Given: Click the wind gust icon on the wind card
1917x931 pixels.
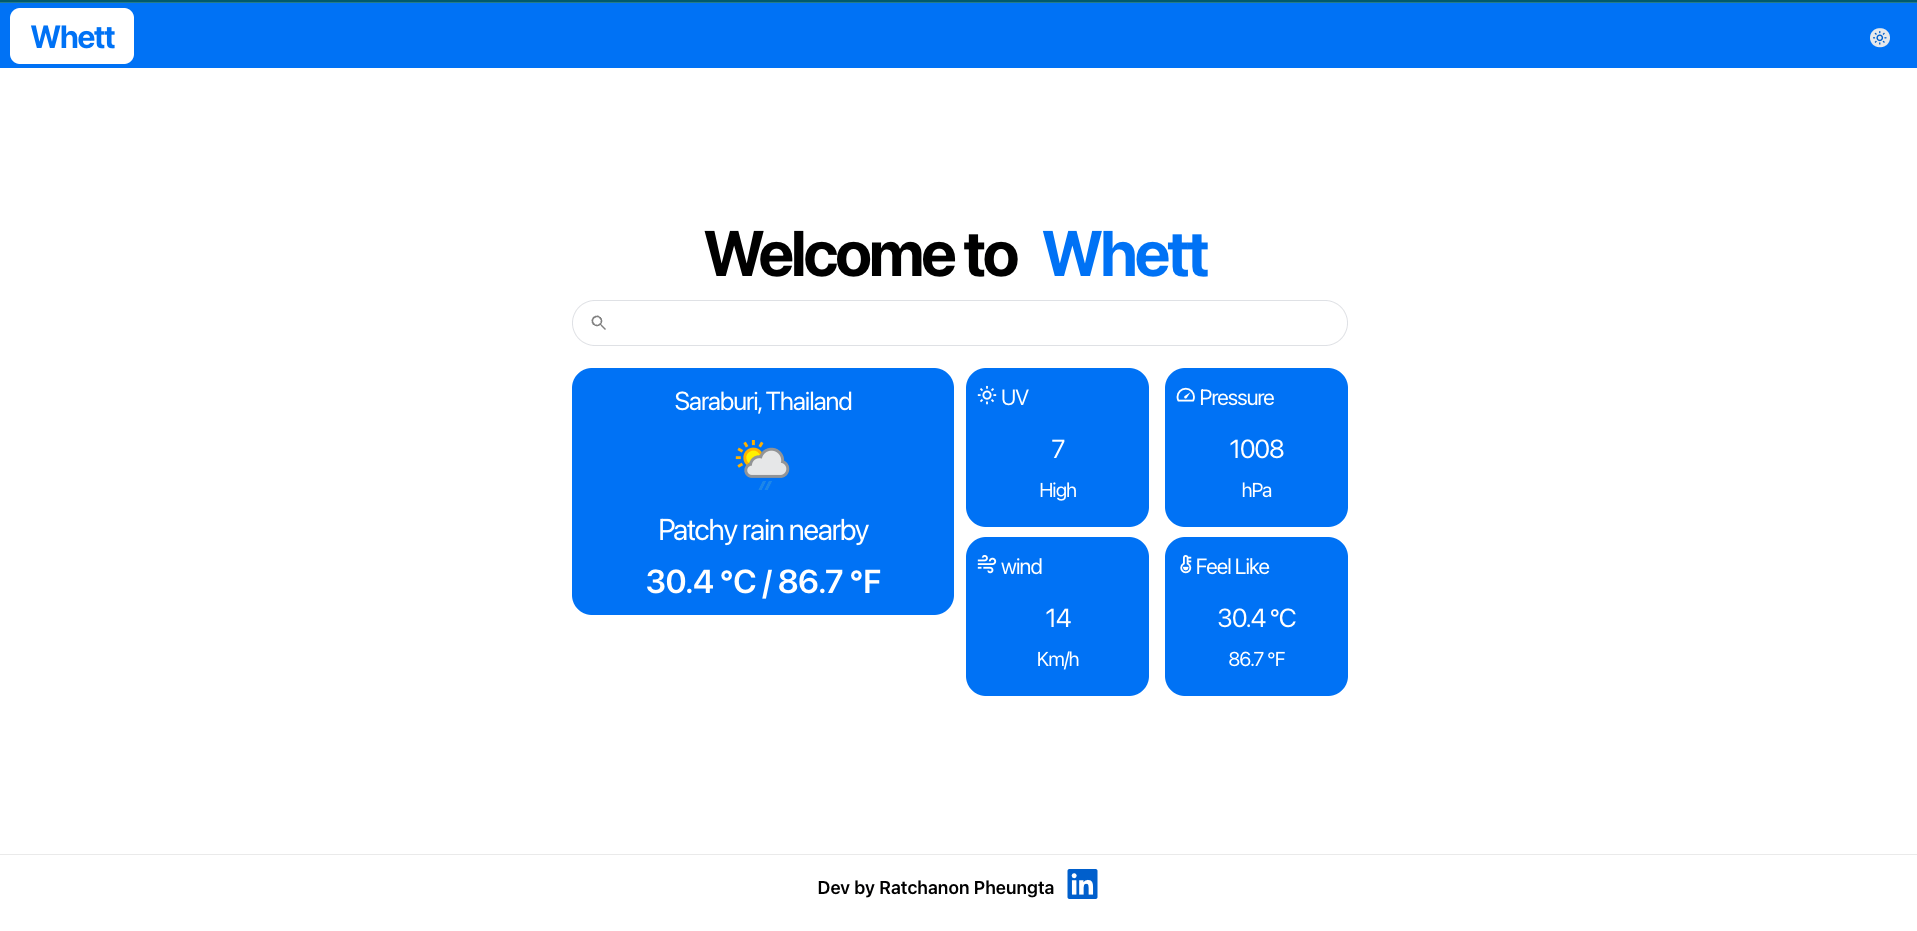Looking at the screenshot, I should coord(988,564).
